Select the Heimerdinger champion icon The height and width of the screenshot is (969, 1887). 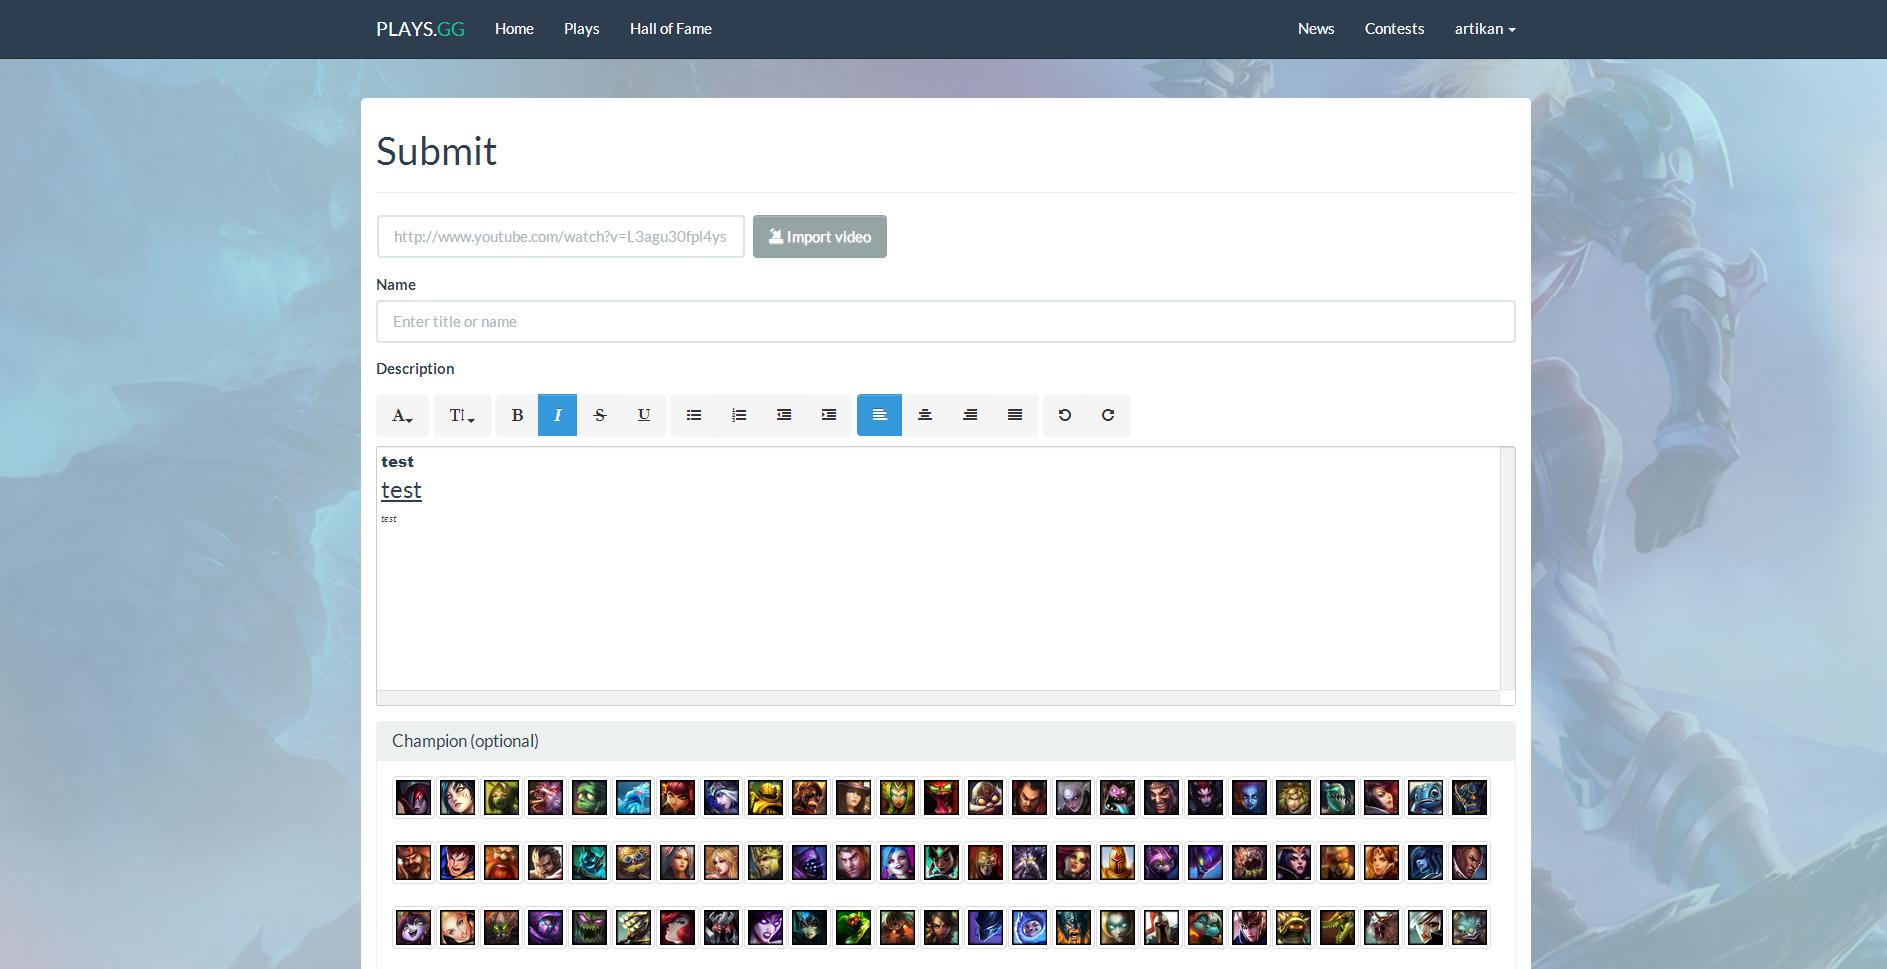click(633, 863)
